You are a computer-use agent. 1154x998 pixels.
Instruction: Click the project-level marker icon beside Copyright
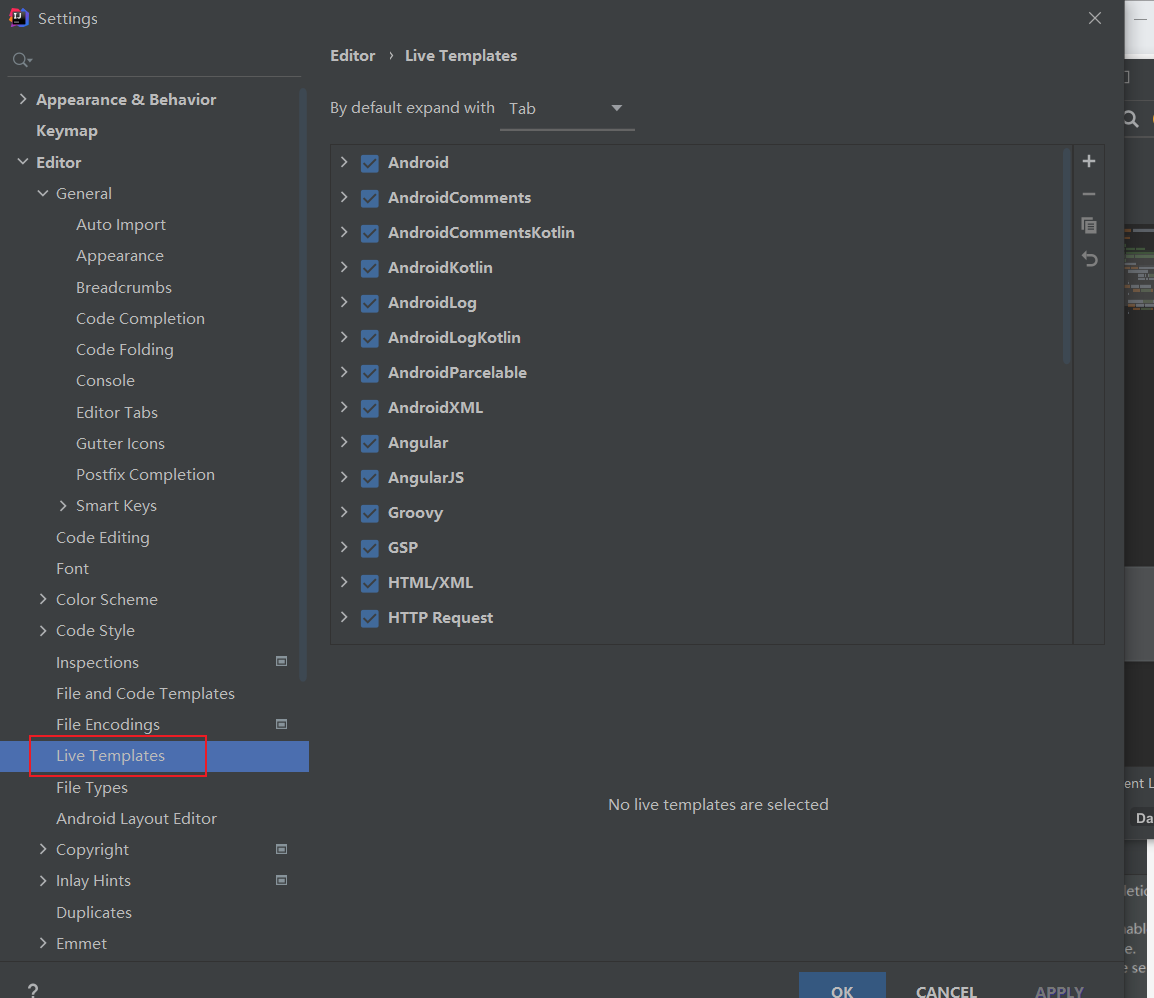[281, 849]
